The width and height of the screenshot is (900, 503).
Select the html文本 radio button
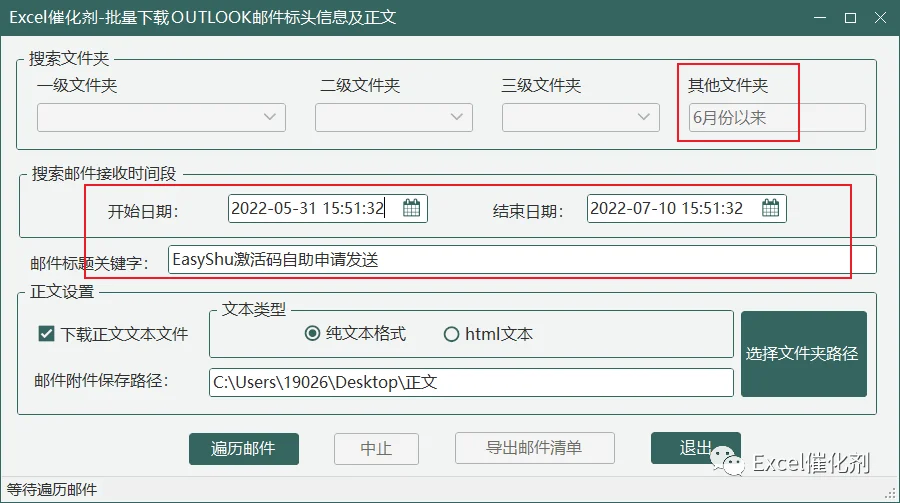point(451,334)
